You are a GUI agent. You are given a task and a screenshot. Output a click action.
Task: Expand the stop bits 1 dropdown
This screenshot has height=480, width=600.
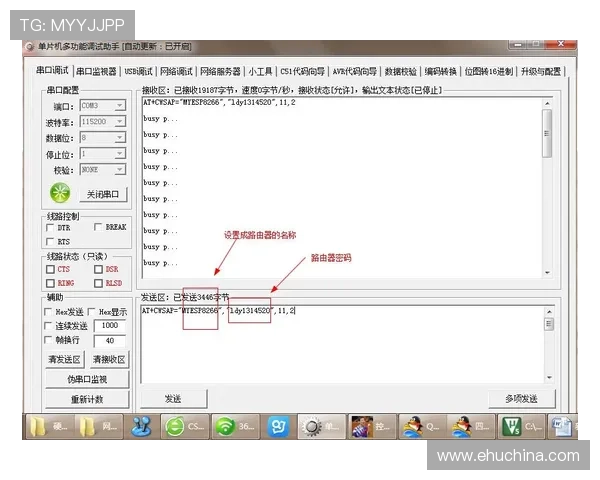(x=120, y=153)
